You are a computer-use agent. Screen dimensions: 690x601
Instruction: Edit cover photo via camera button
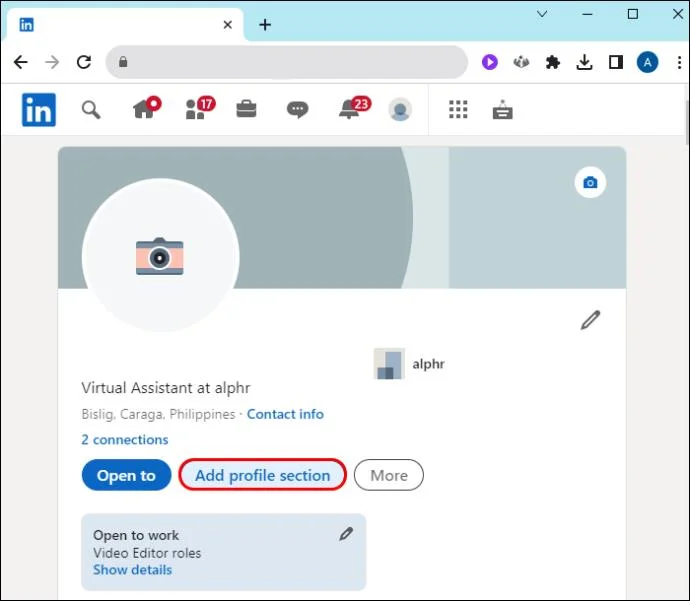pos(590,182)
